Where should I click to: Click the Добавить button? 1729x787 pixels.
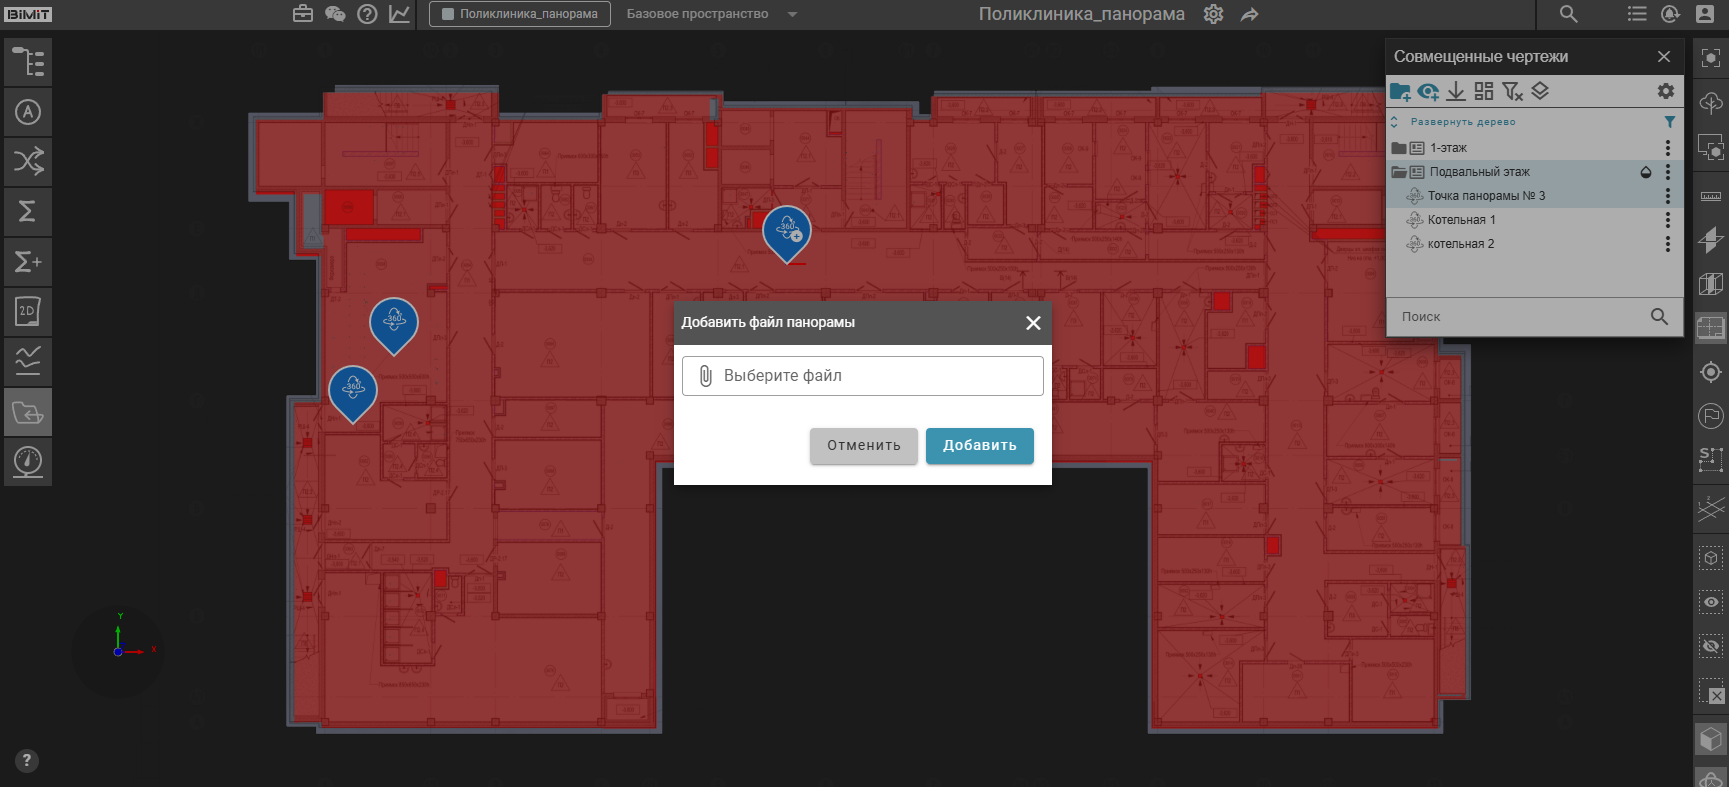[x=980, y=446]
